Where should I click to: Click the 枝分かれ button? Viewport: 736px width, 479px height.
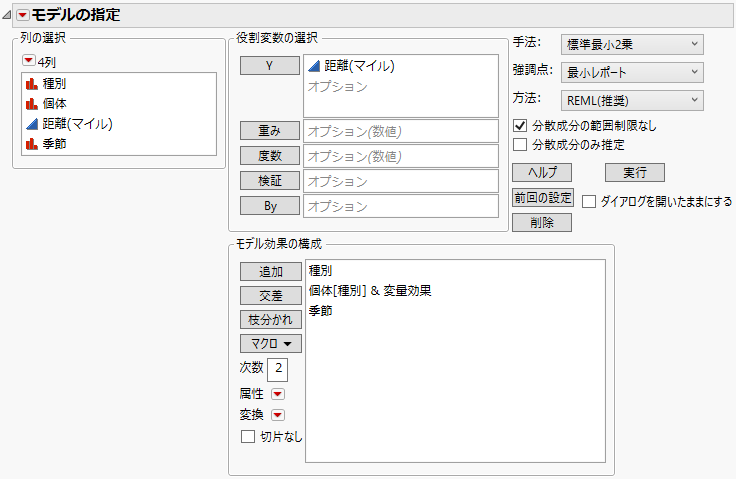click(x=271, y=320)
